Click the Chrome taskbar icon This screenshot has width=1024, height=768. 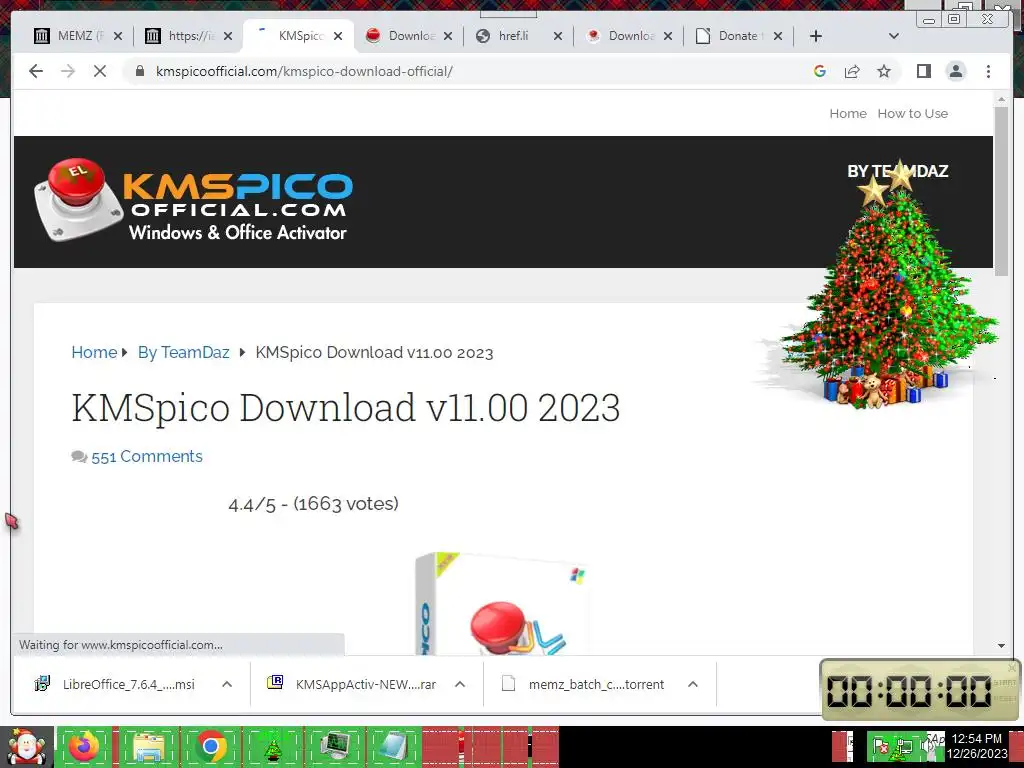pos(210,746)
